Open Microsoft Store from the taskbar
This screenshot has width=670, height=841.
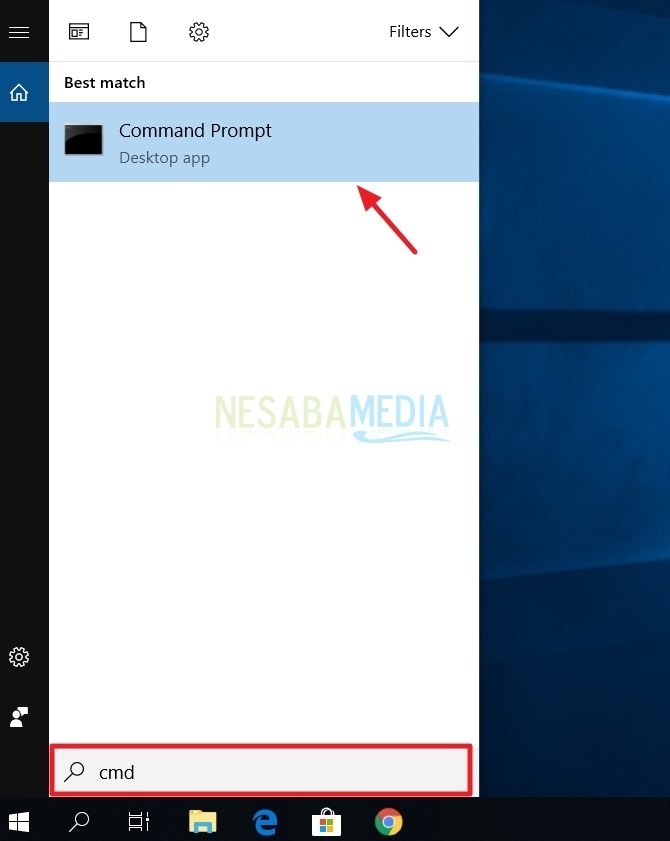(x=324, y=822)
